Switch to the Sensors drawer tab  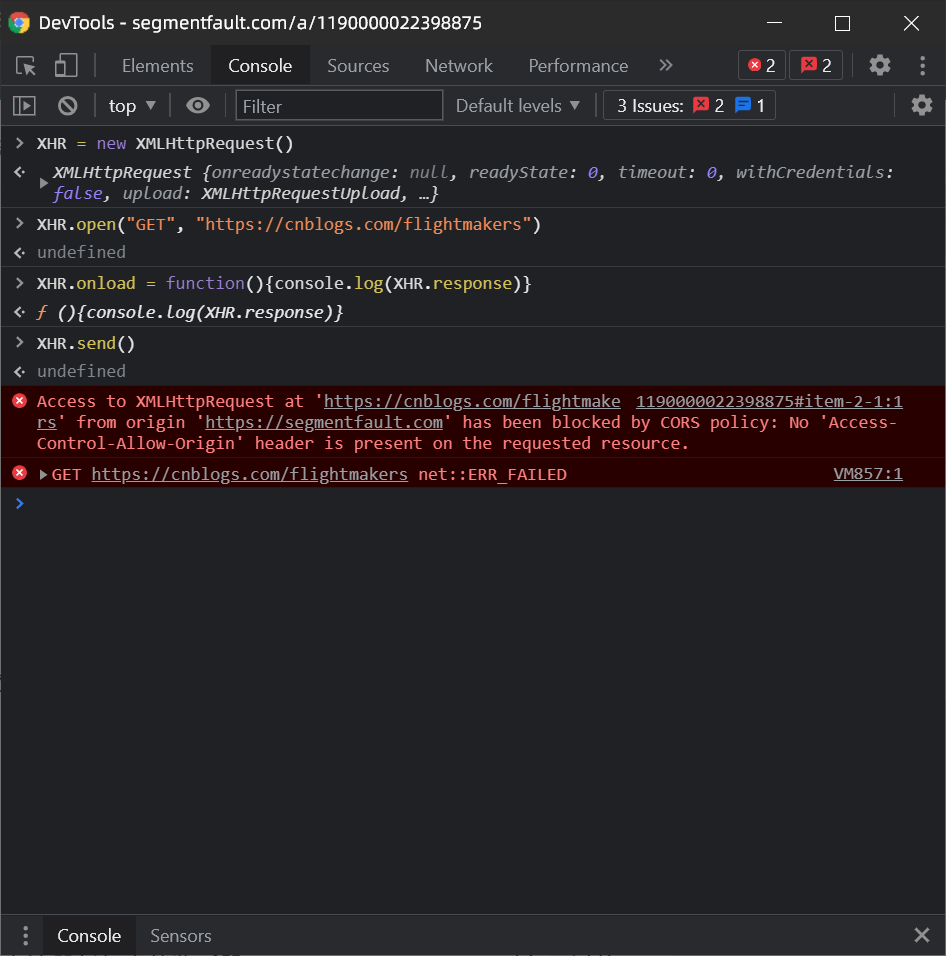click(x=180, y=936)
